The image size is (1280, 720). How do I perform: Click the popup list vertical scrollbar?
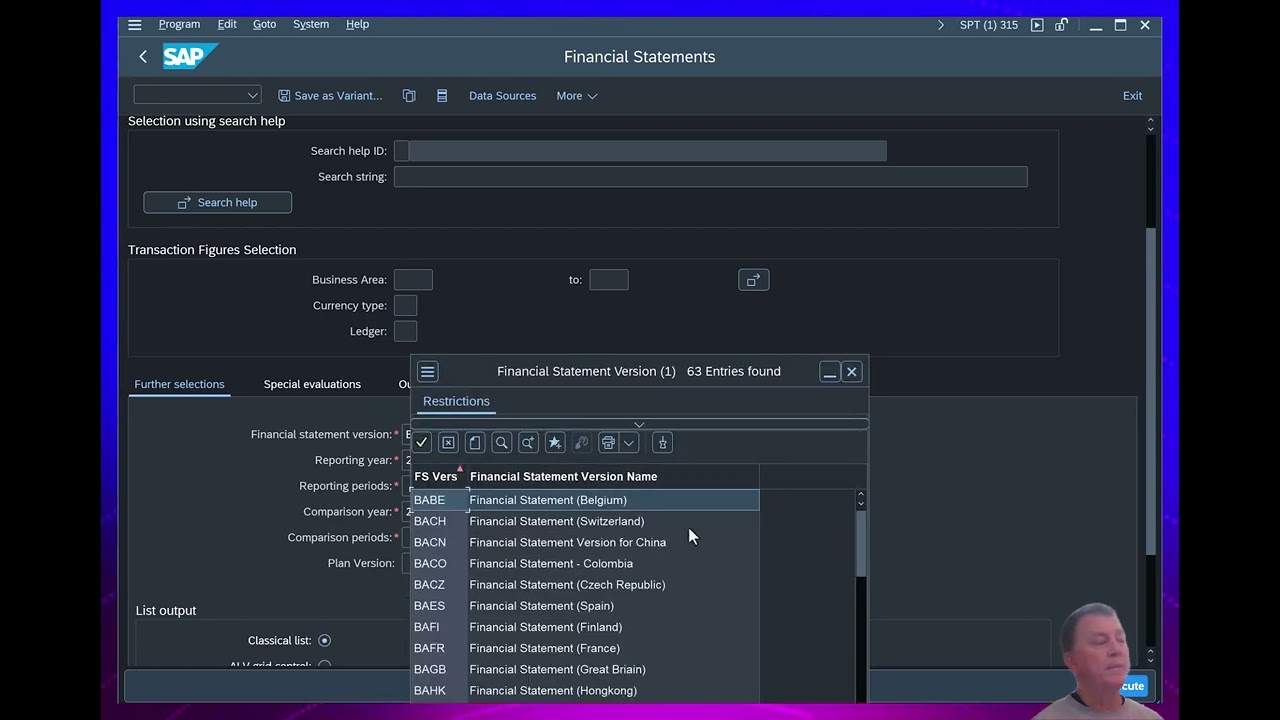[x=861, y=543]
